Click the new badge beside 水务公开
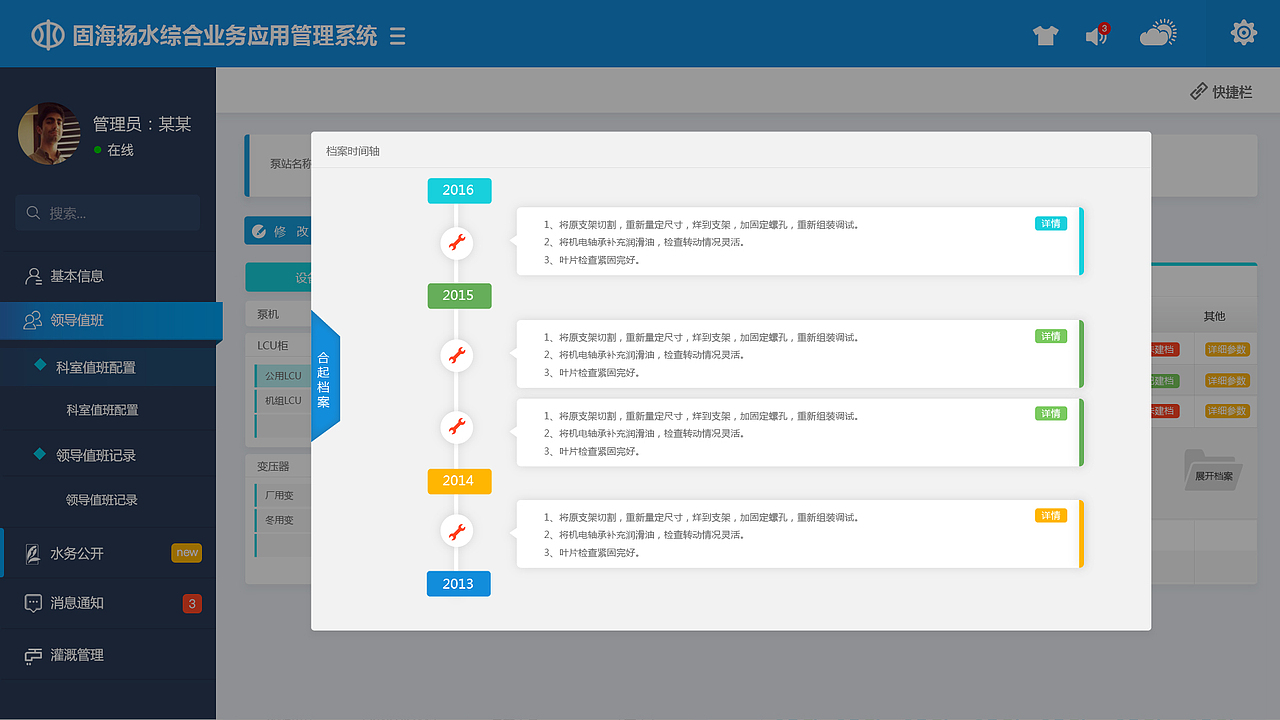This screenshot has width=1280, height=720. pos(187,552)
